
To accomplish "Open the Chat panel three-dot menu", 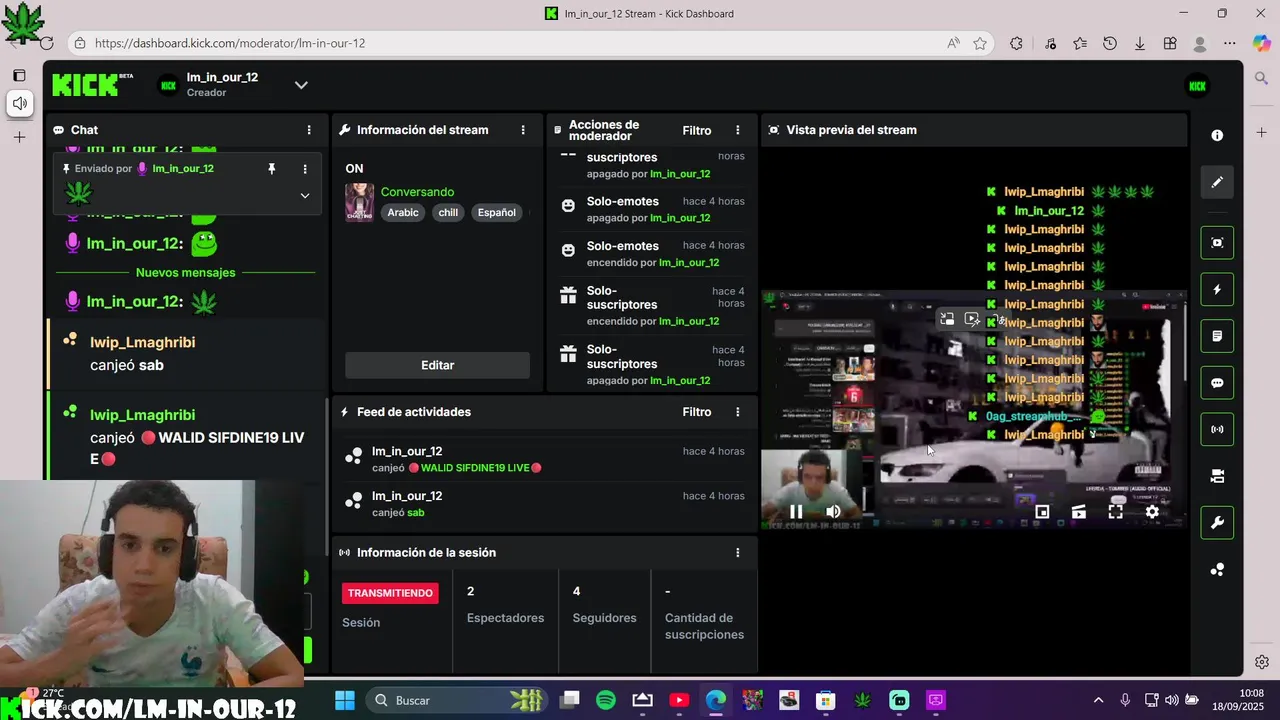I will coord(309,130).
